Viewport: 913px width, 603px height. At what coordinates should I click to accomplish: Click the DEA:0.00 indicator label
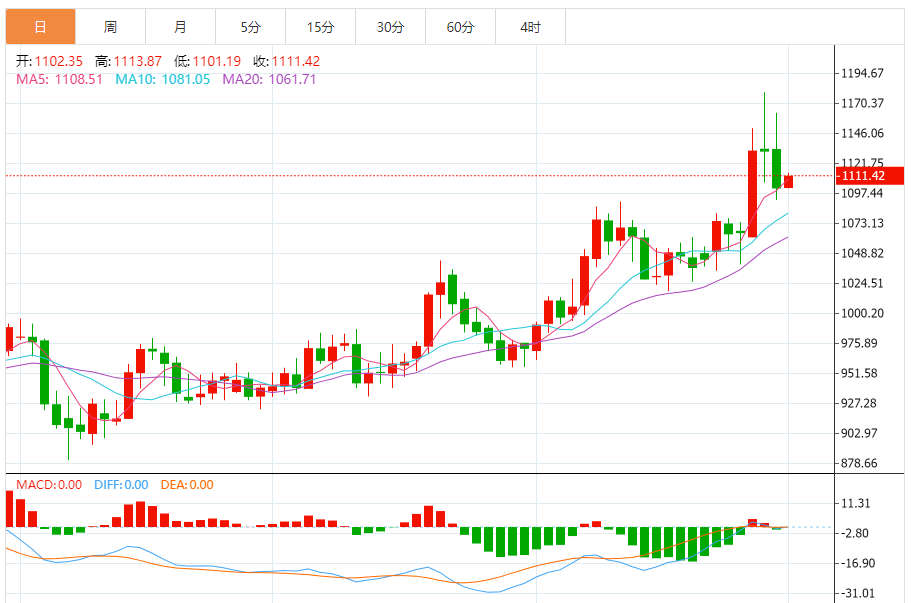(187, 485)
